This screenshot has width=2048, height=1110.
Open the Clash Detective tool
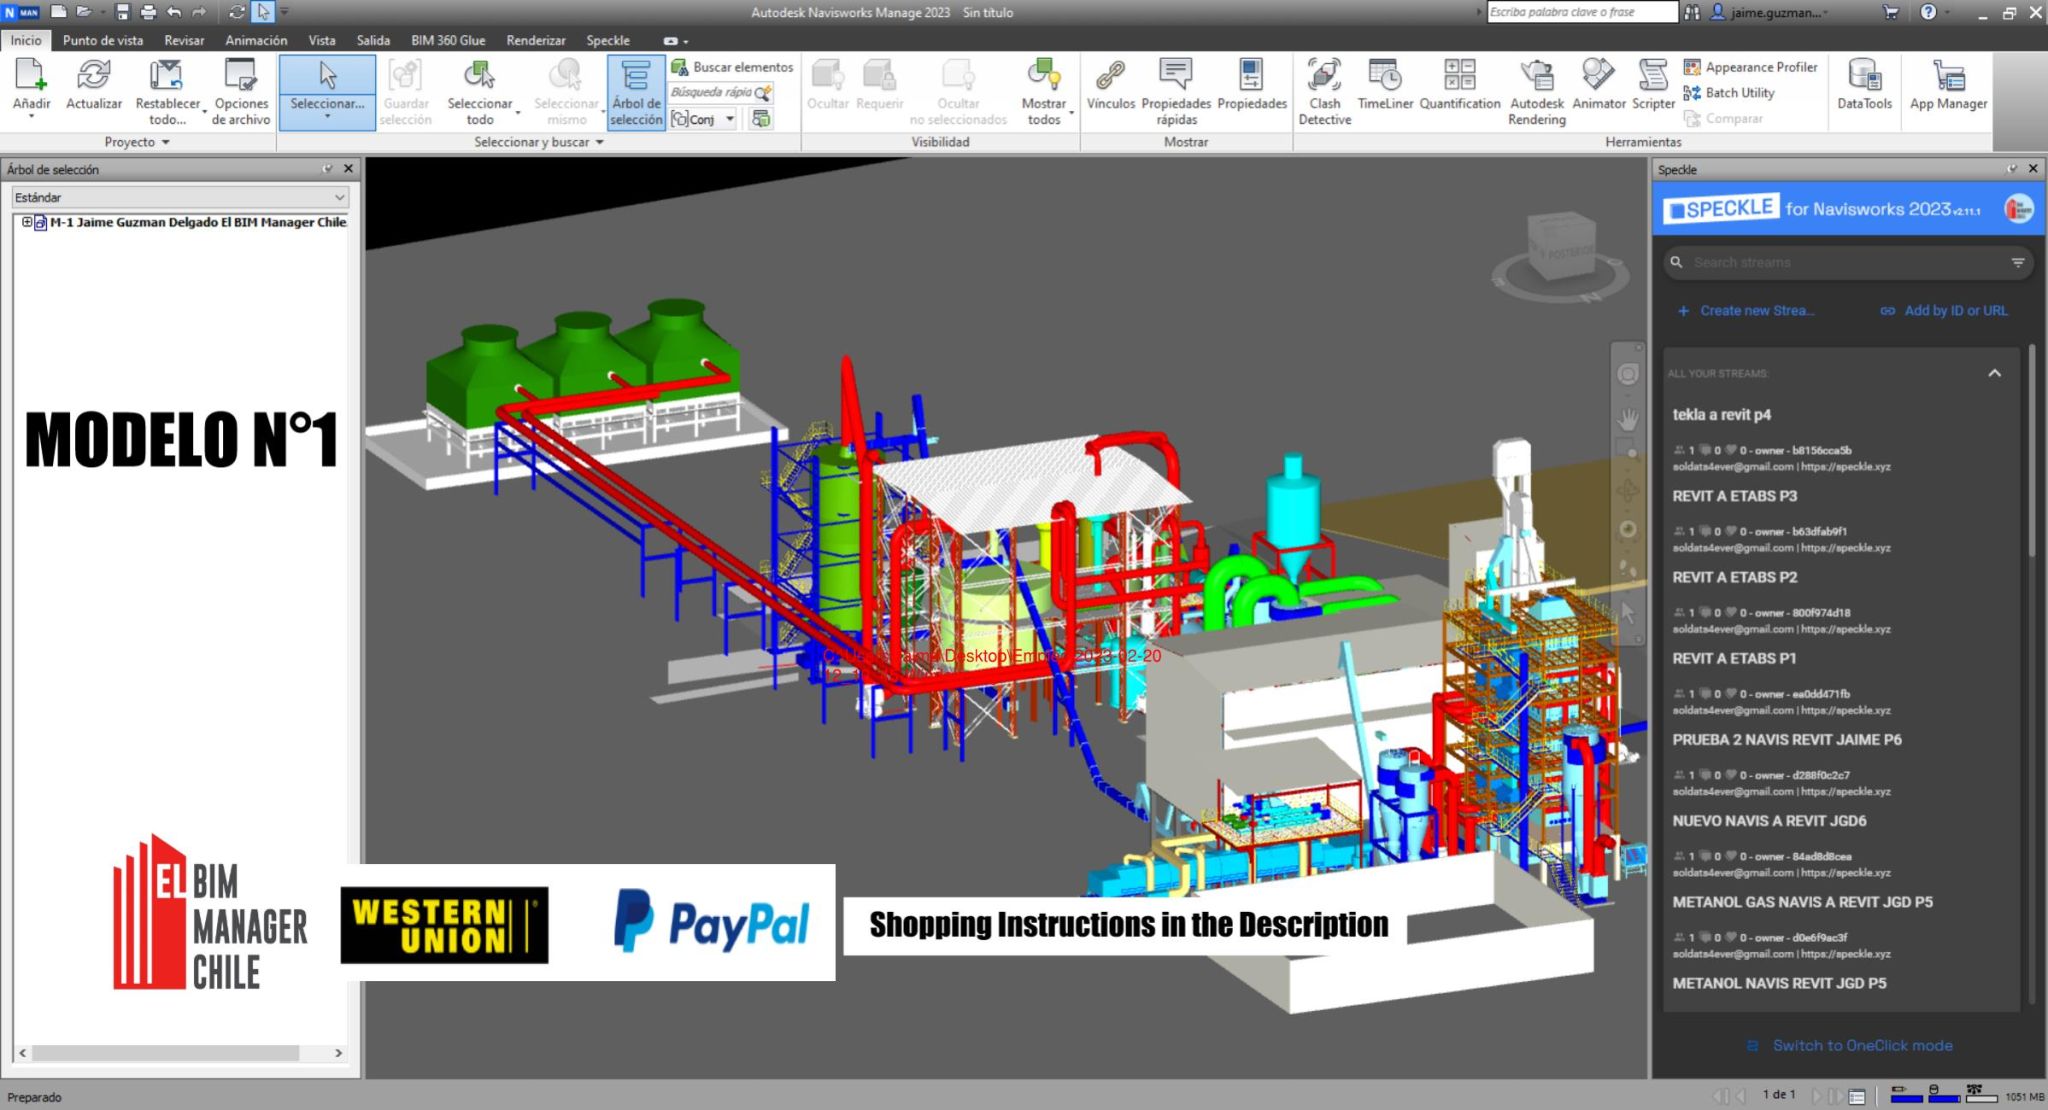coord(1324,90)
